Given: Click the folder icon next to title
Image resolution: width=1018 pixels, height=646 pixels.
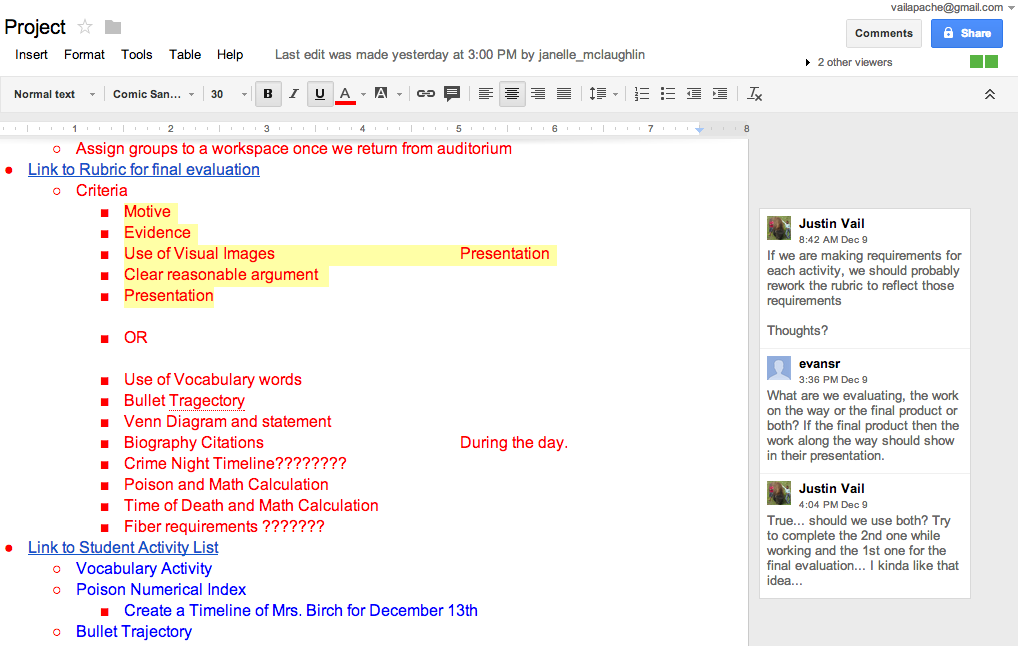Looking at the screenshot, I should (113, 27).
